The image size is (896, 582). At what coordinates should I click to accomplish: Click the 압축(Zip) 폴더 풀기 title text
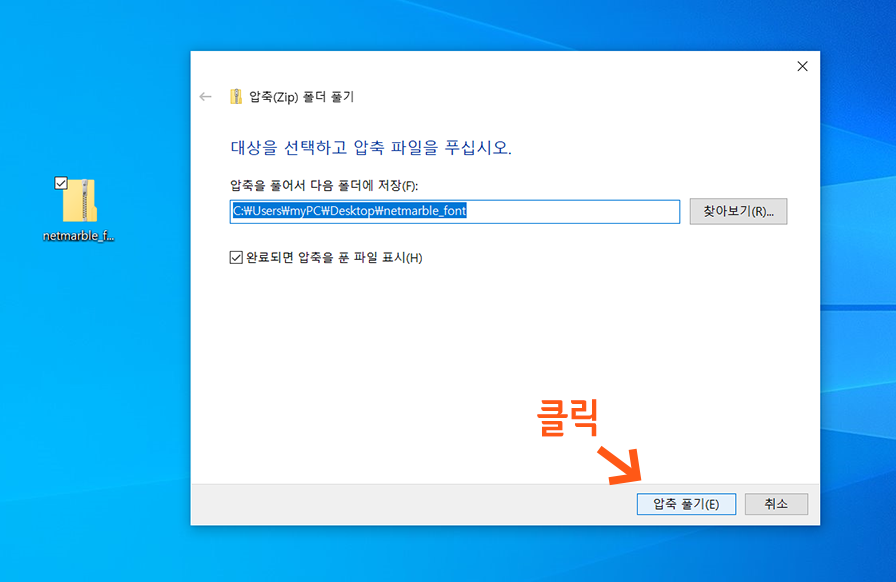click(302, 97)
